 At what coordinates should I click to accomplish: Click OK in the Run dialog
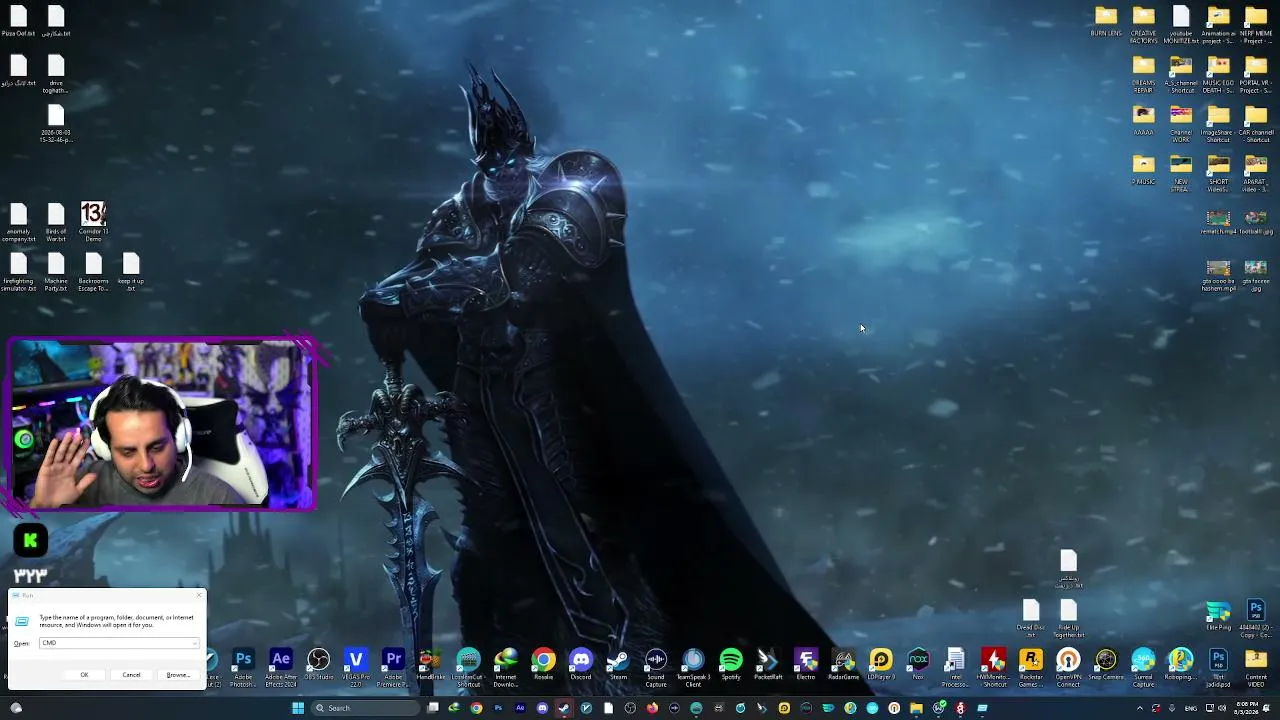84,675
